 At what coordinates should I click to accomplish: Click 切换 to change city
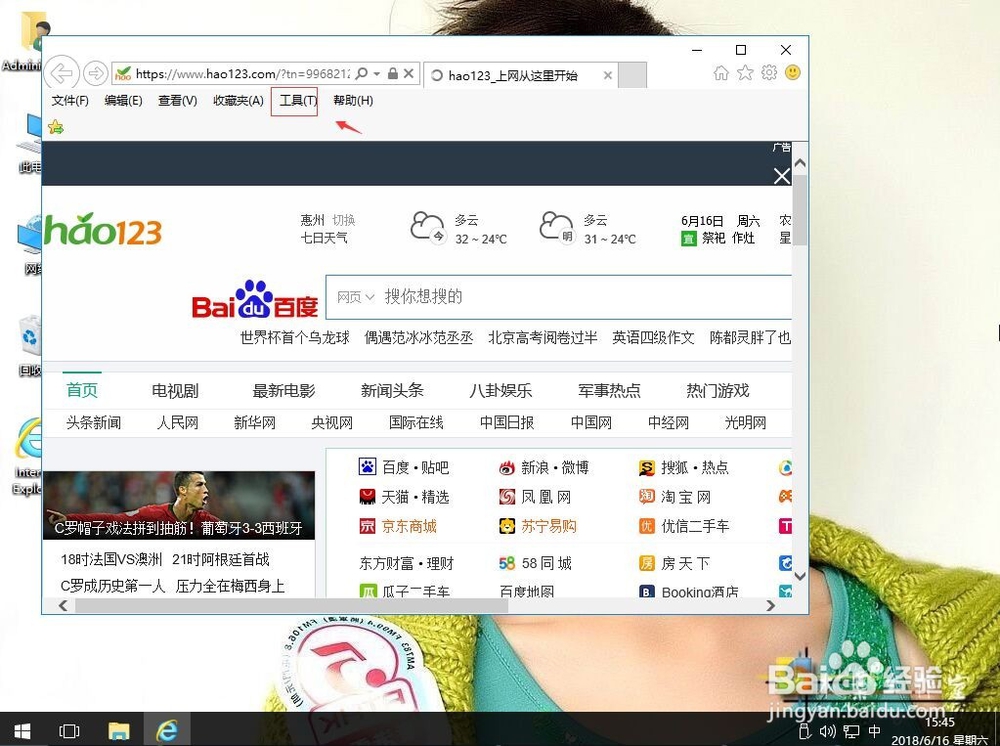click(344, 220)
